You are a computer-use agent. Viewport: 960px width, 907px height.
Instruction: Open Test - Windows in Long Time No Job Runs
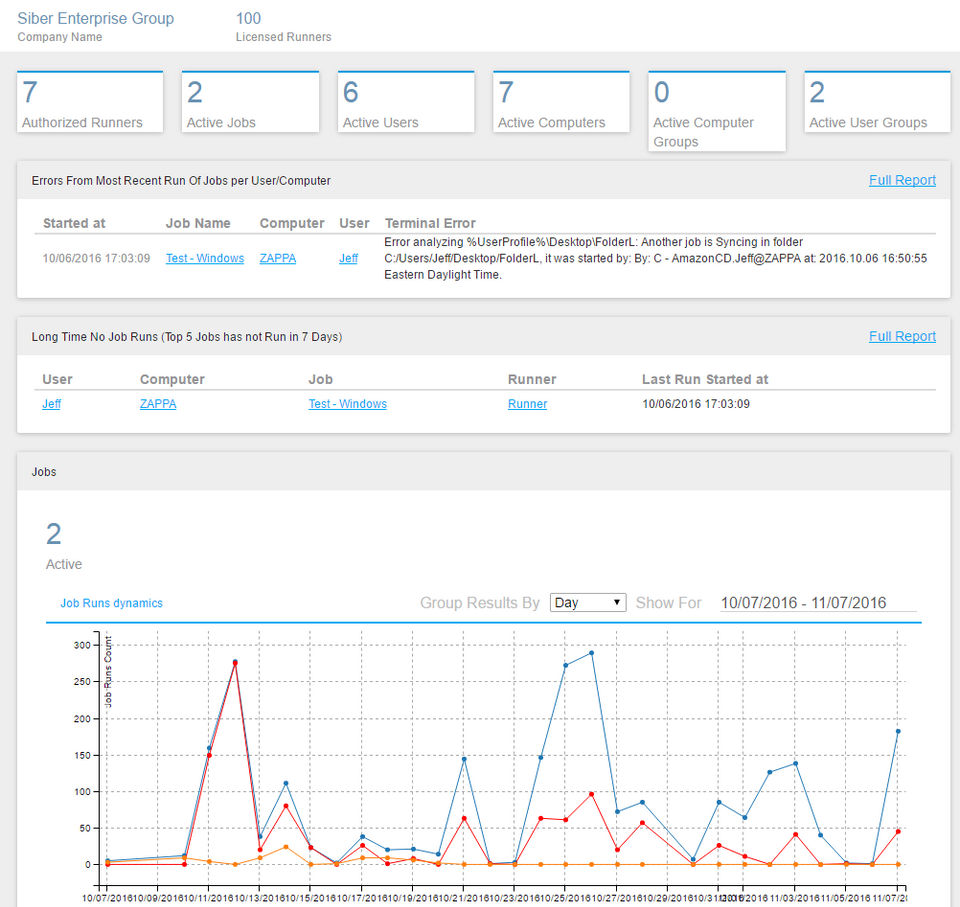click(347, 404)
